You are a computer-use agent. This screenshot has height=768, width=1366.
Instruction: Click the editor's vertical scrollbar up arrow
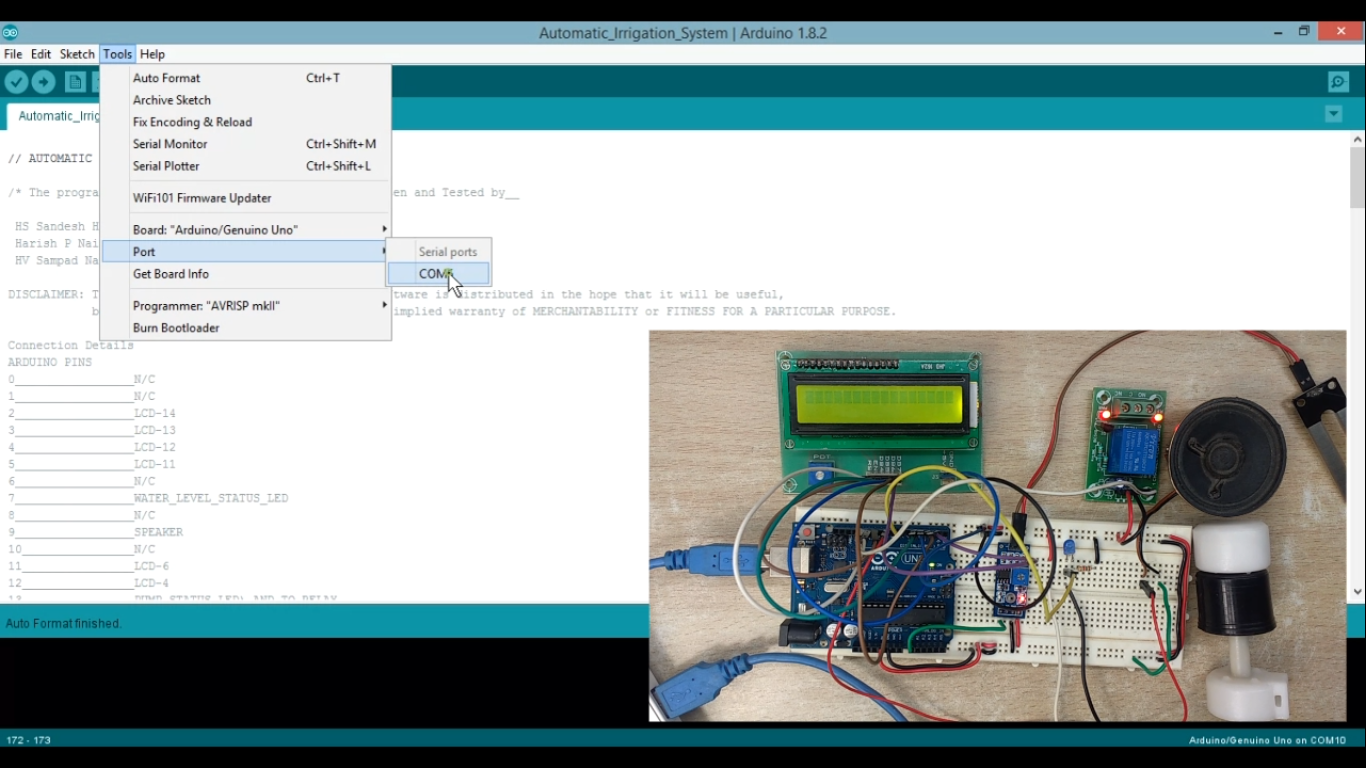coord(1356,138)
